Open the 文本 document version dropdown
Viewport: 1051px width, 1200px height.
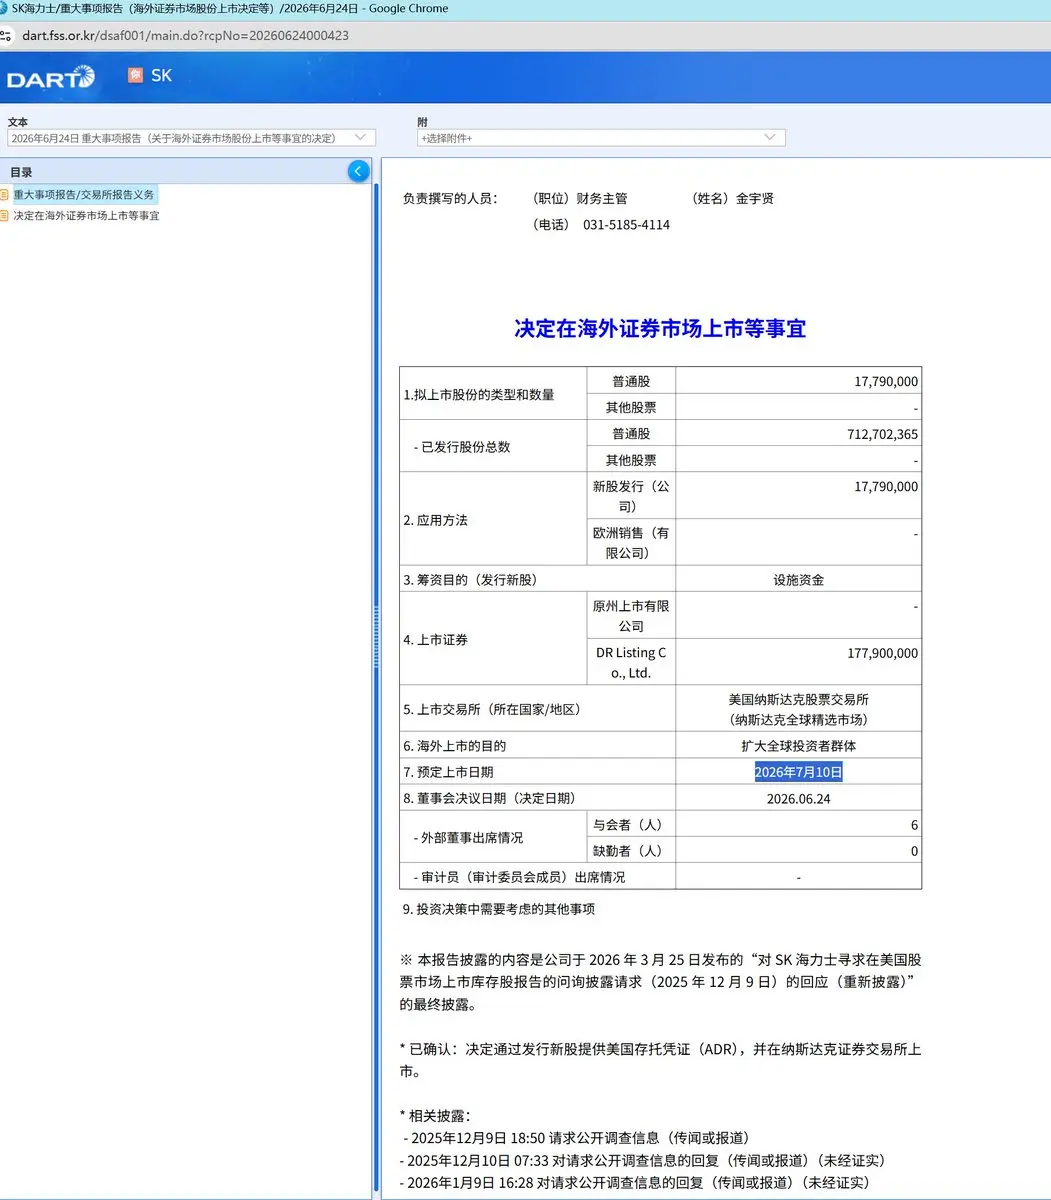[191, 138]
